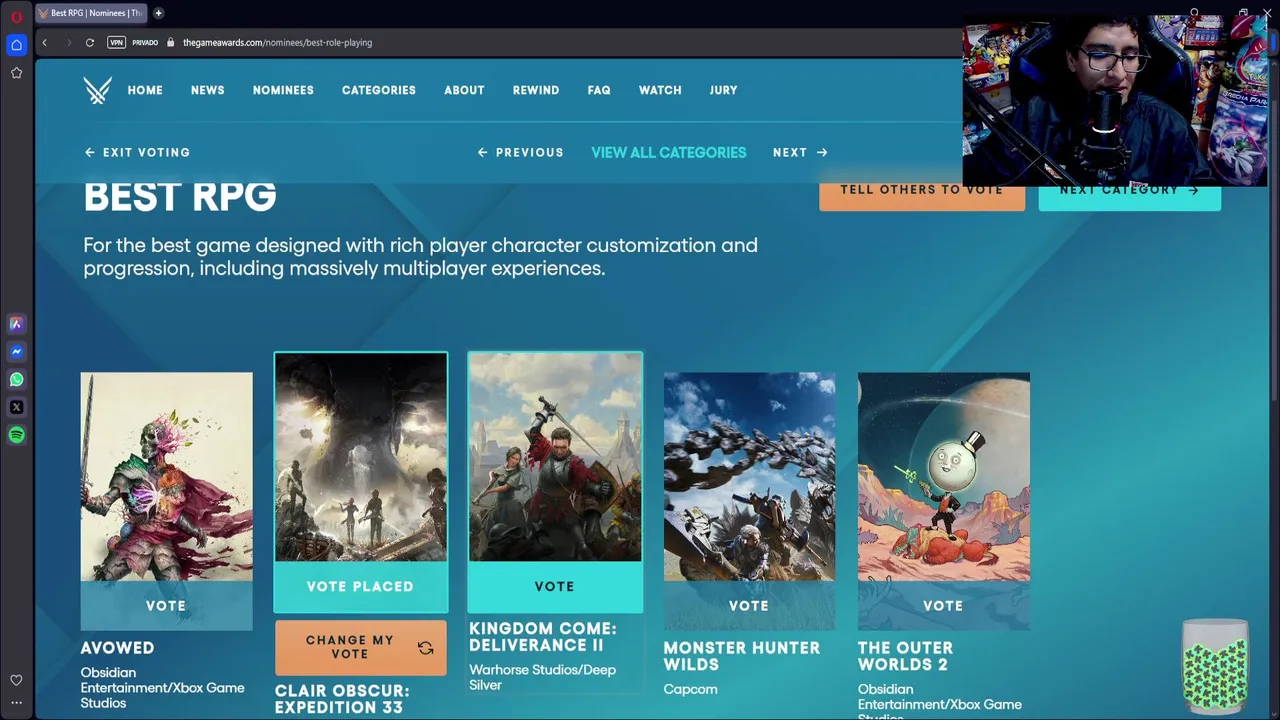The width and height of the screenshot is (1280, 720).
Task: Open heart favorites icon in sidebar
Action: [16, 680]
